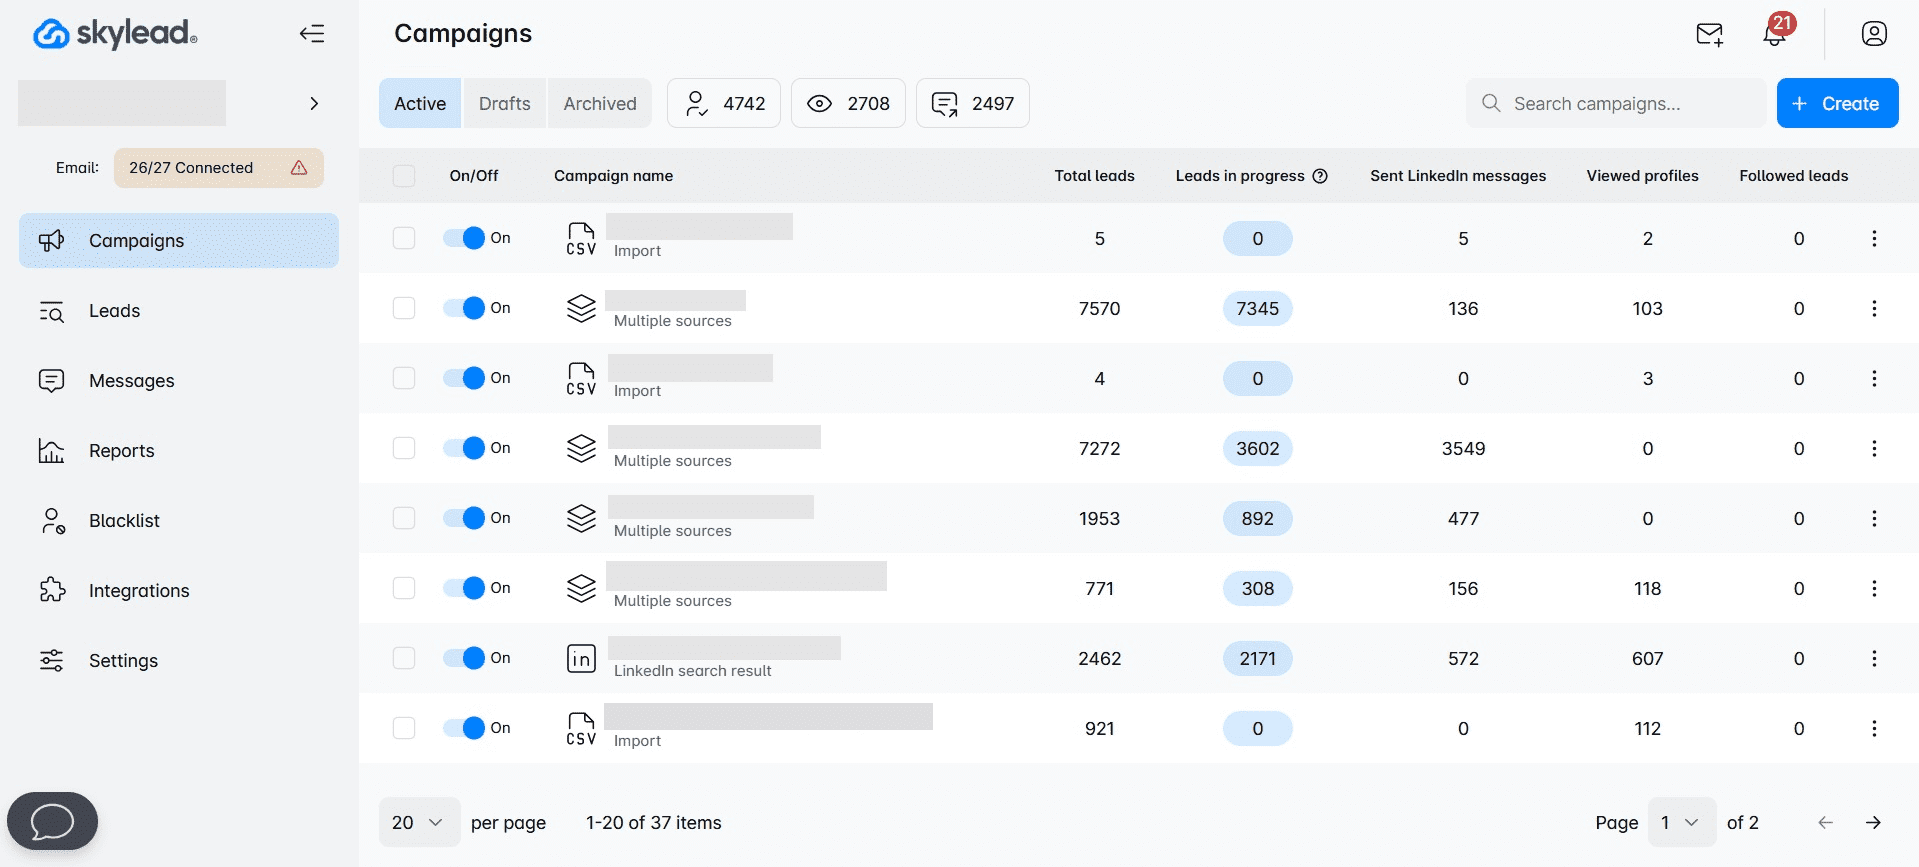The image size is (1919, 867).
Task: Click the 2497 messages stat button
Action: coord(973,103)
